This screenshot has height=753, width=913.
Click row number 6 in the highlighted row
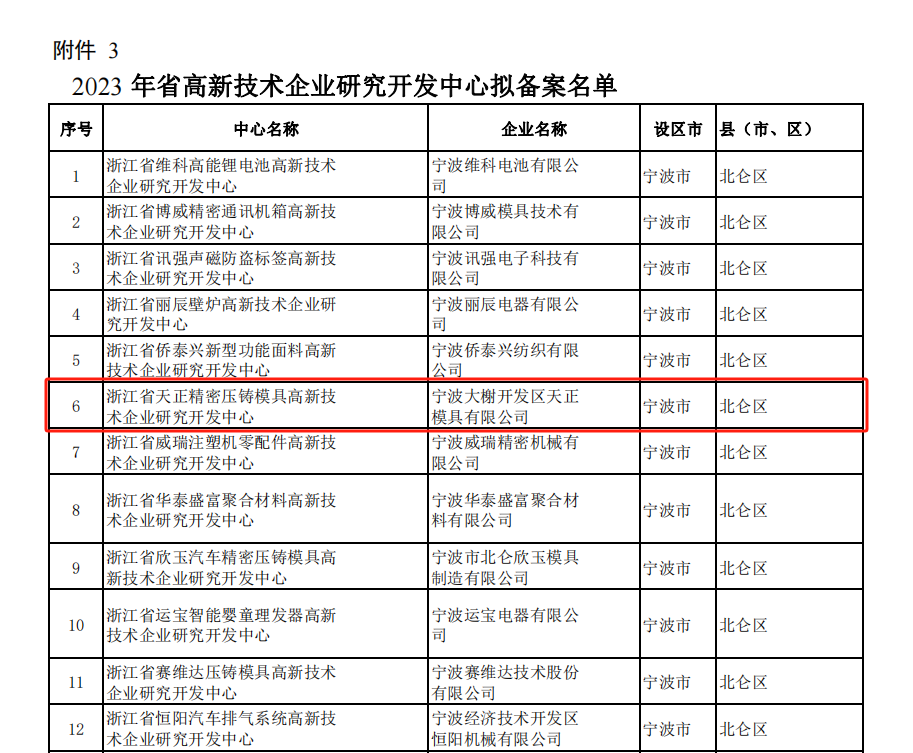click(76, 406)
